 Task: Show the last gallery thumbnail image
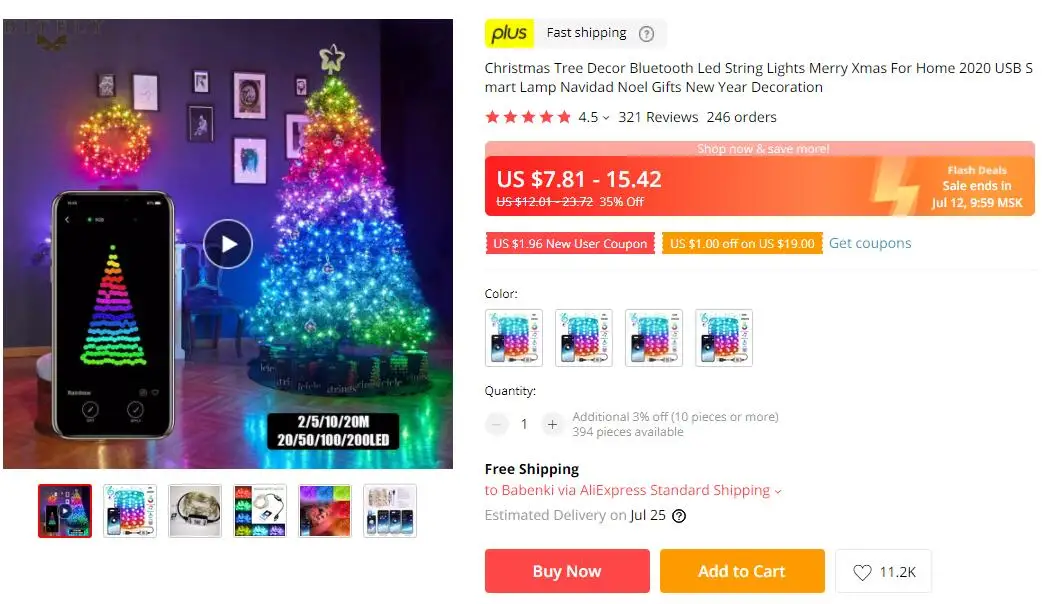(x=390, y=511)
